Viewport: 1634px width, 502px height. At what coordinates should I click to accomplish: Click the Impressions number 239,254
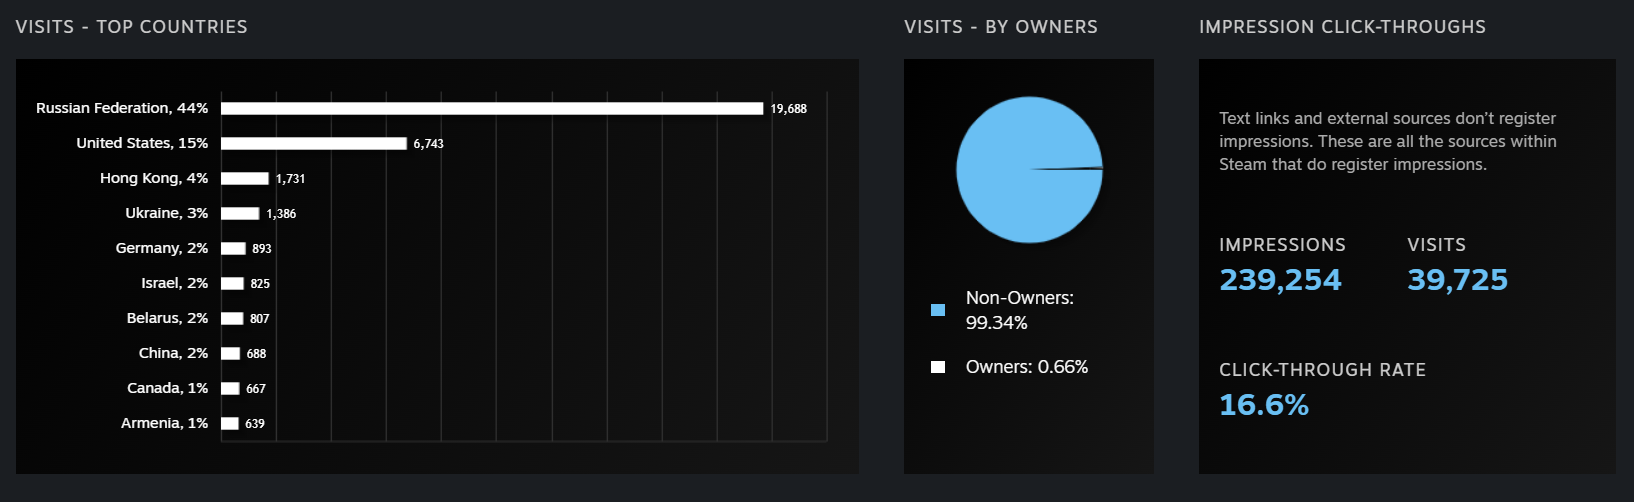pyautogui.click(x=1280, y=280)
